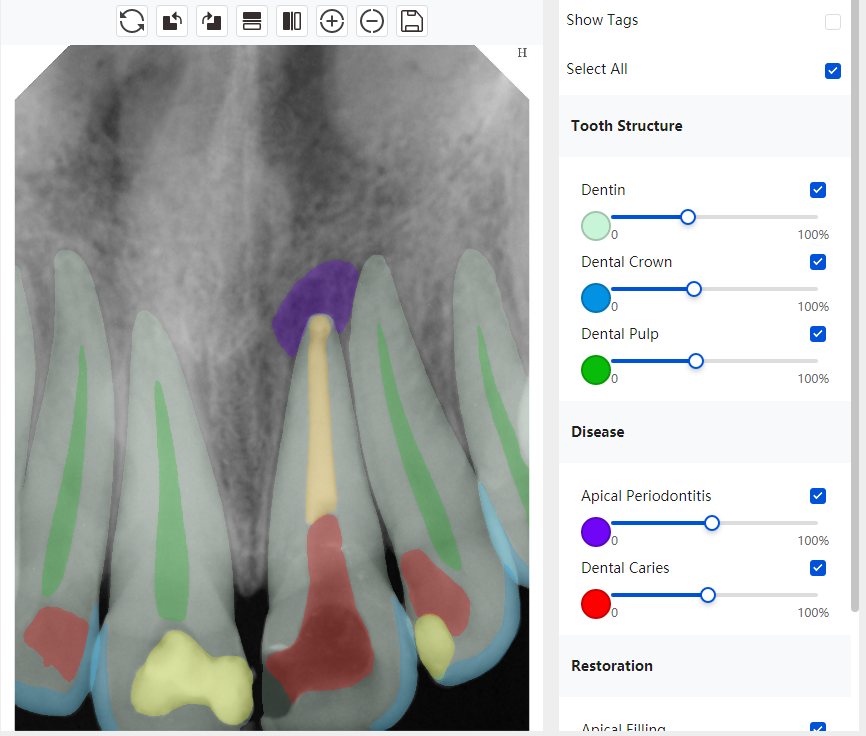Click the reset/refresh image icon

(132, 21)
